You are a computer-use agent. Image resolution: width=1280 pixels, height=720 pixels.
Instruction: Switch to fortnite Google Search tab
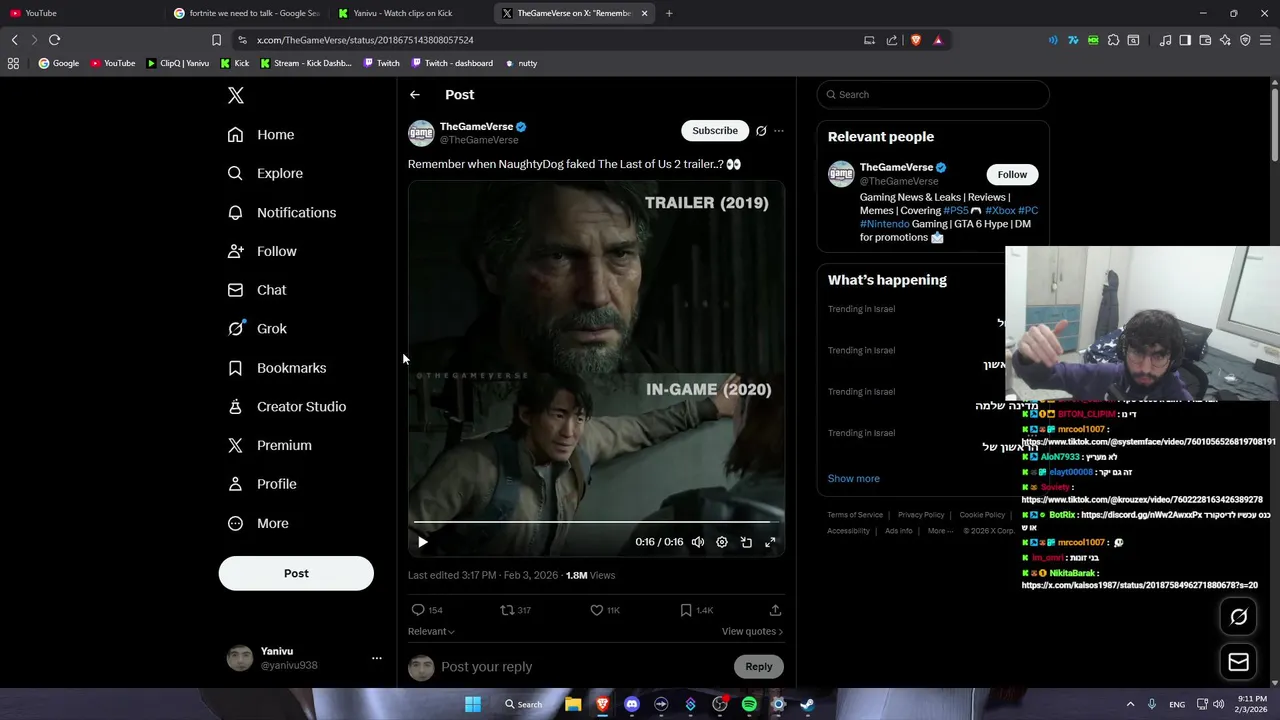(247, 13)
